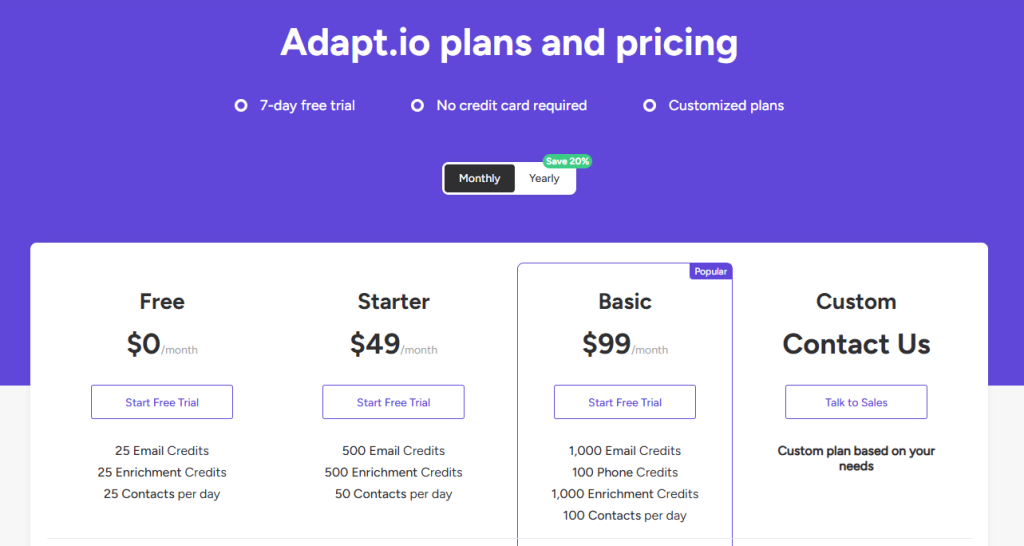Screen dimensions: 1024x546
Task: Start the free trial for the Free plan
Action: [x=162, y=402]
